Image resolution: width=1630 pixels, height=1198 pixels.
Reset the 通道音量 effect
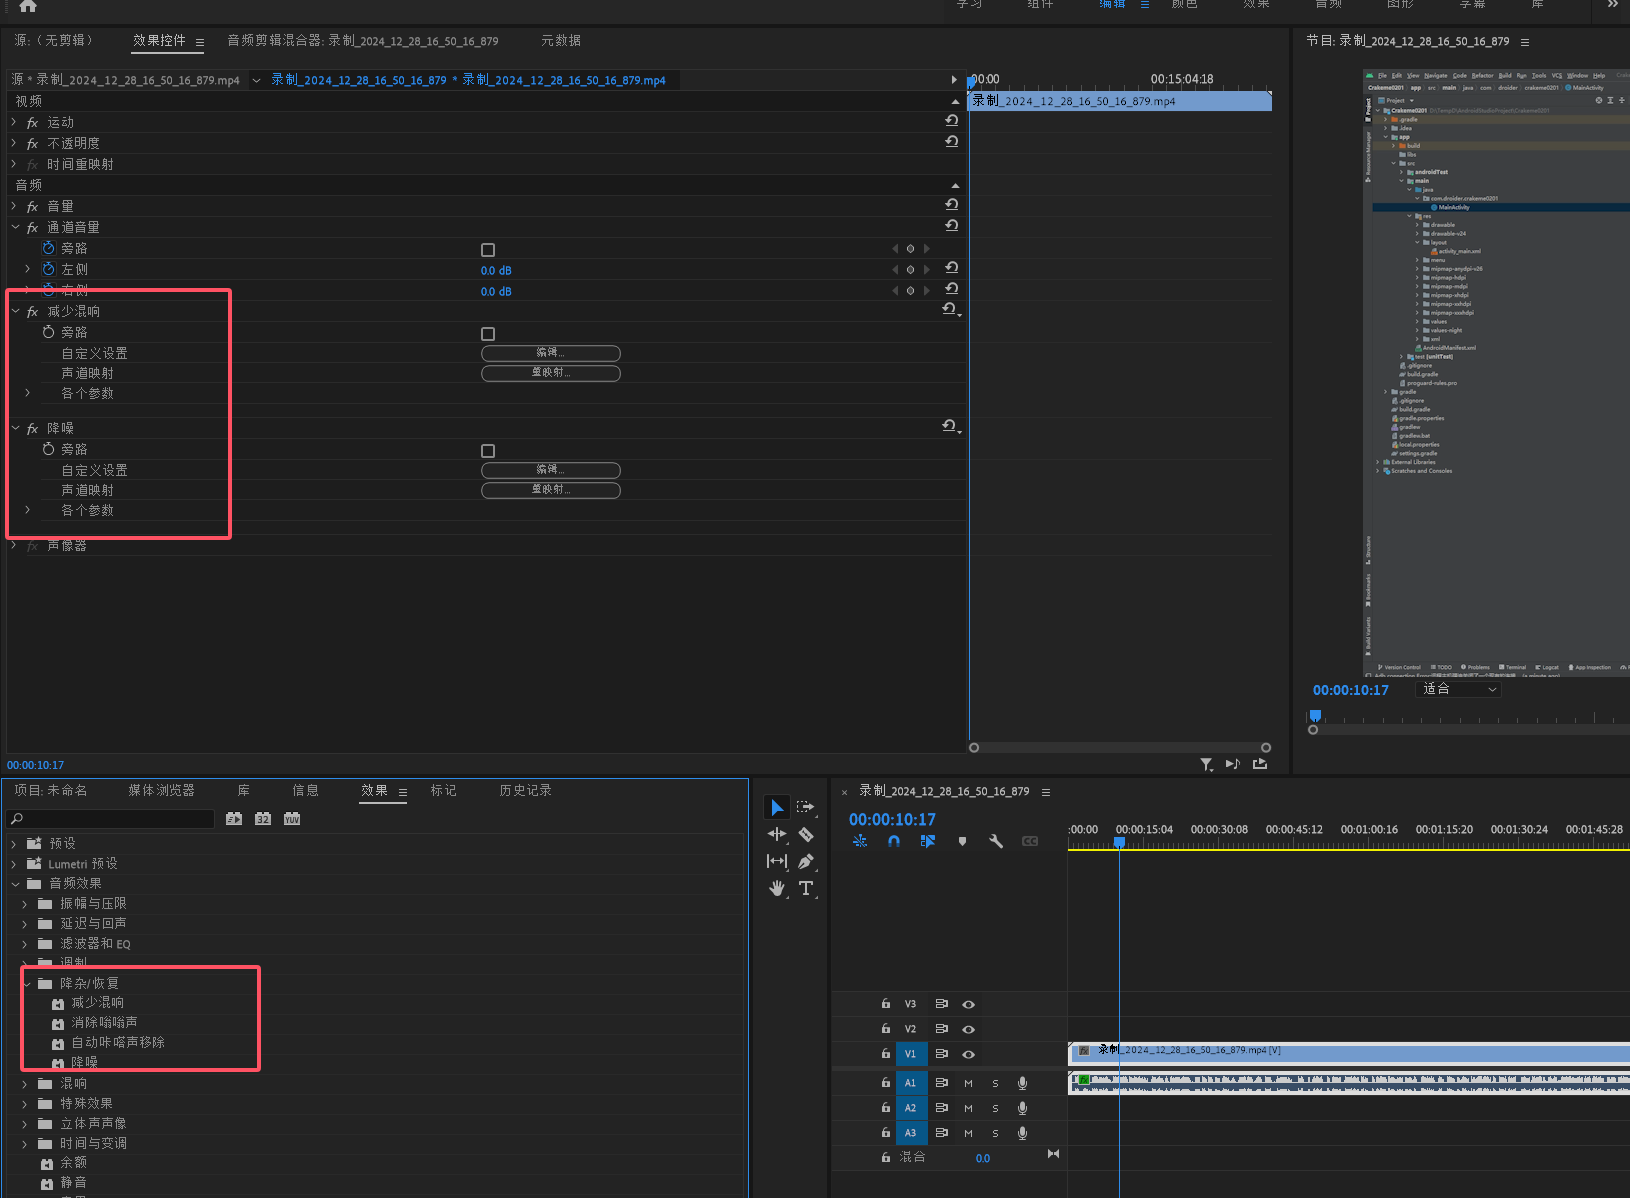tap(952, 225)
